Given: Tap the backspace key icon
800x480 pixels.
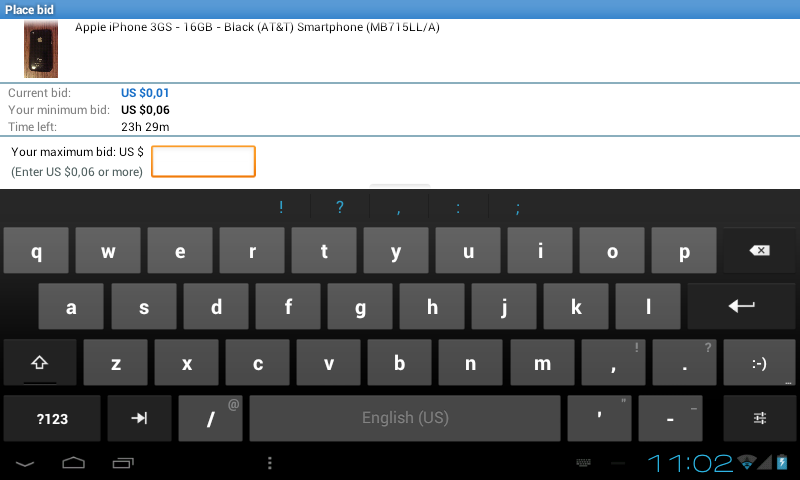Looking at the screenshot, I should coord(759,250).
